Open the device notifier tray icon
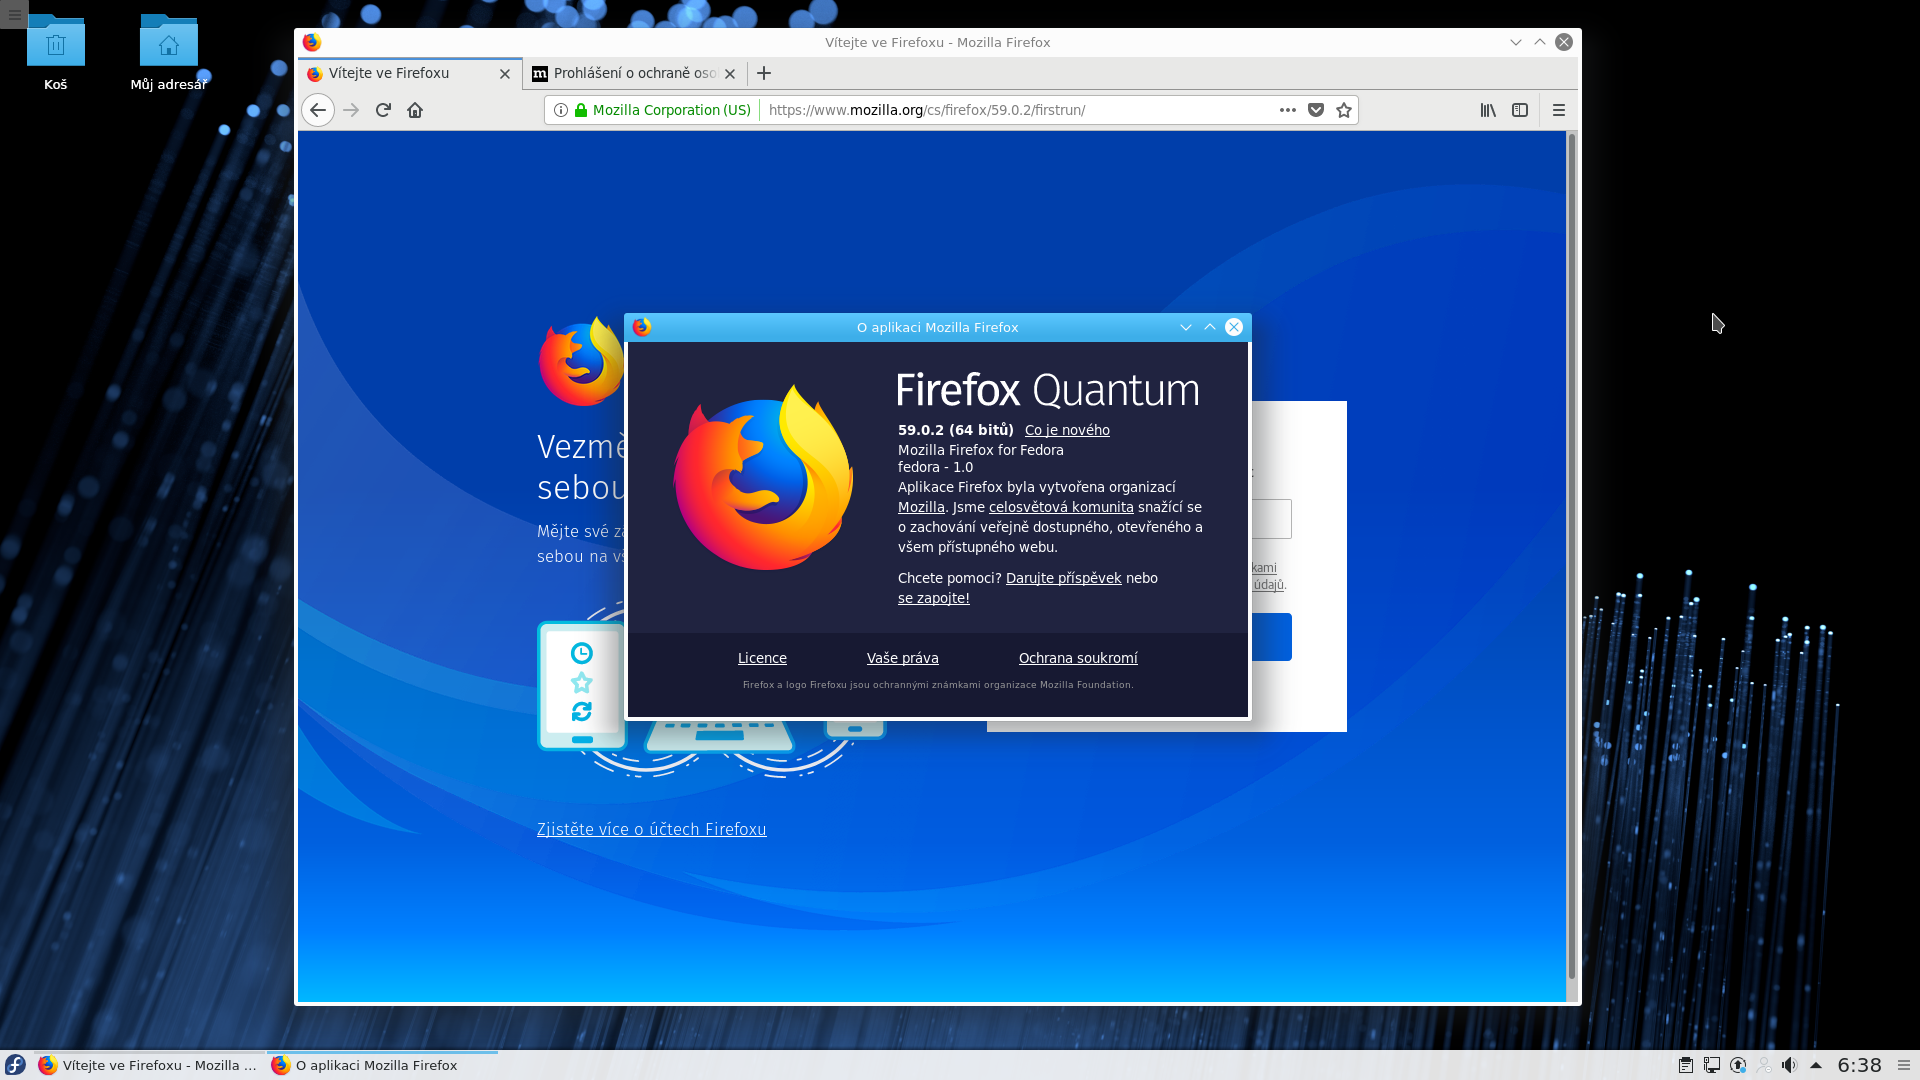 coord(1712,1065)
